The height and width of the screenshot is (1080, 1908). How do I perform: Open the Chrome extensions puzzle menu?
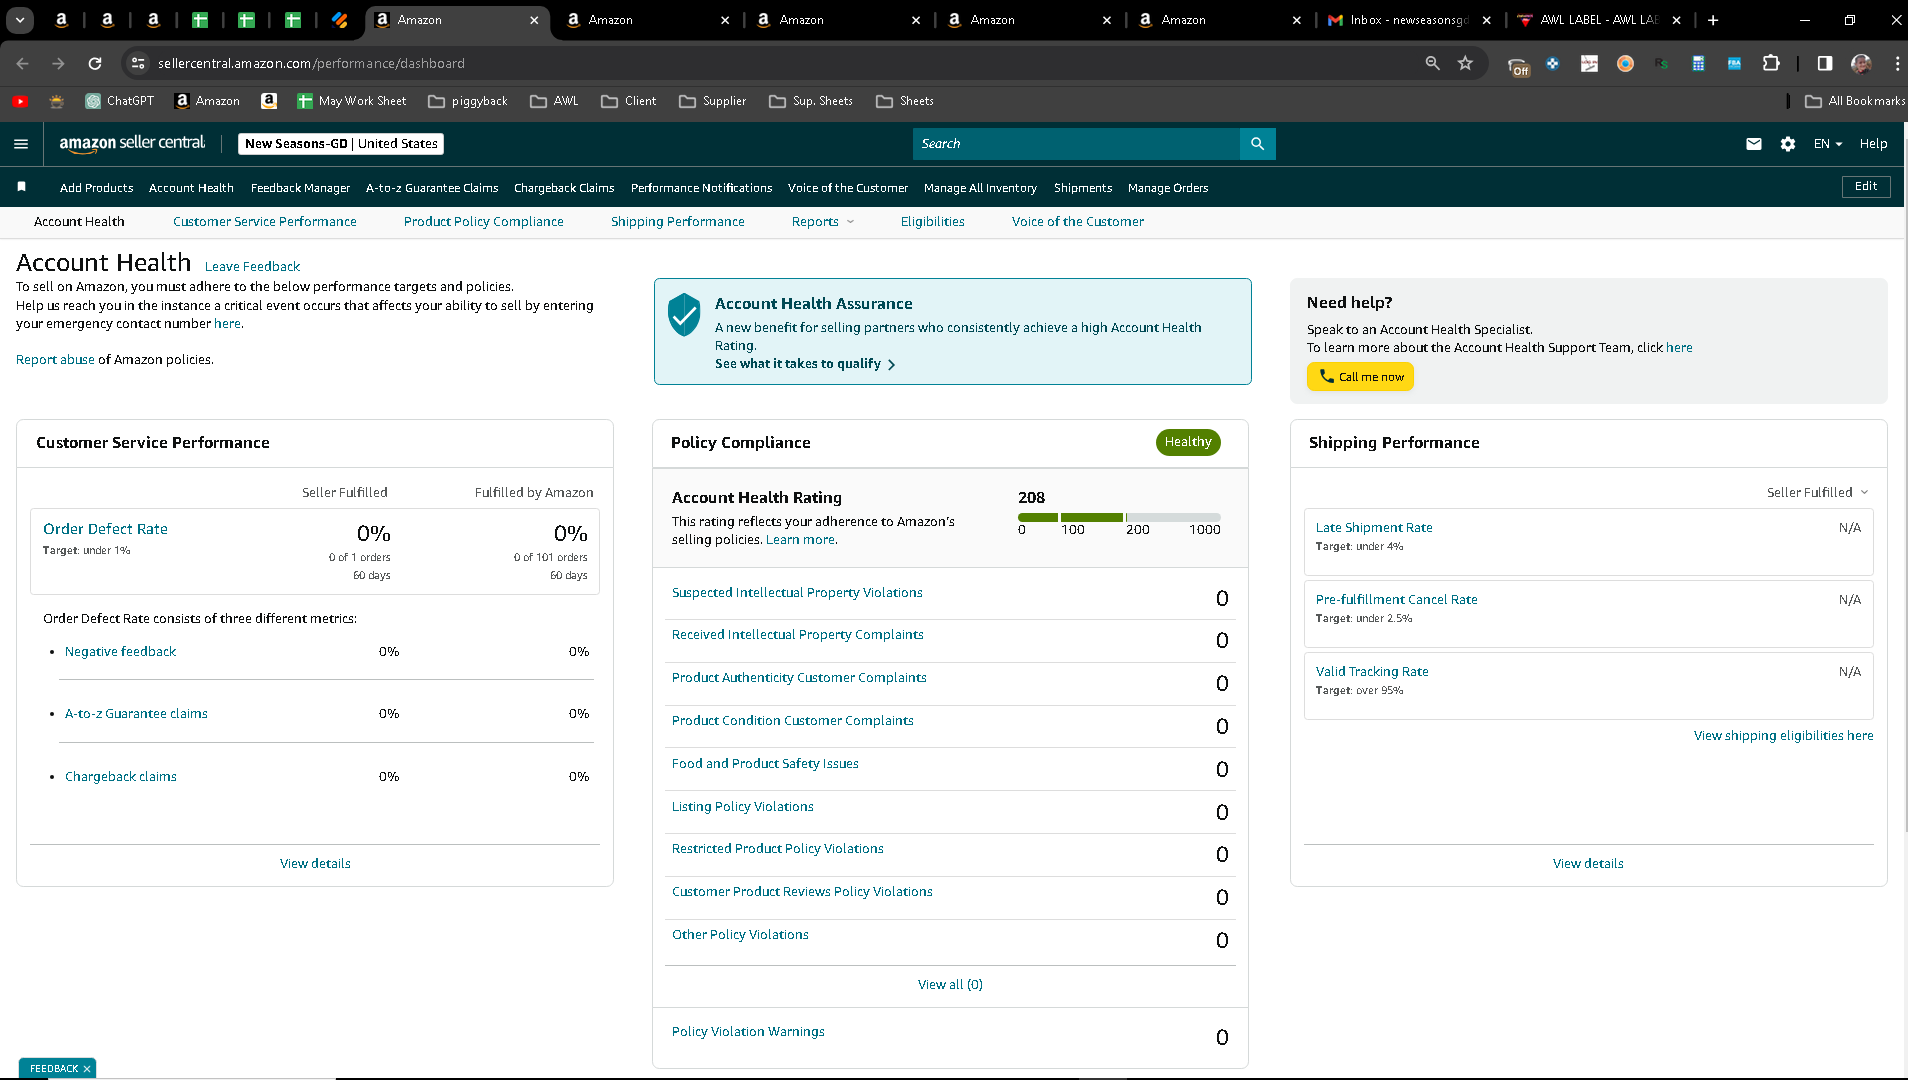[x=1771, y=63]
